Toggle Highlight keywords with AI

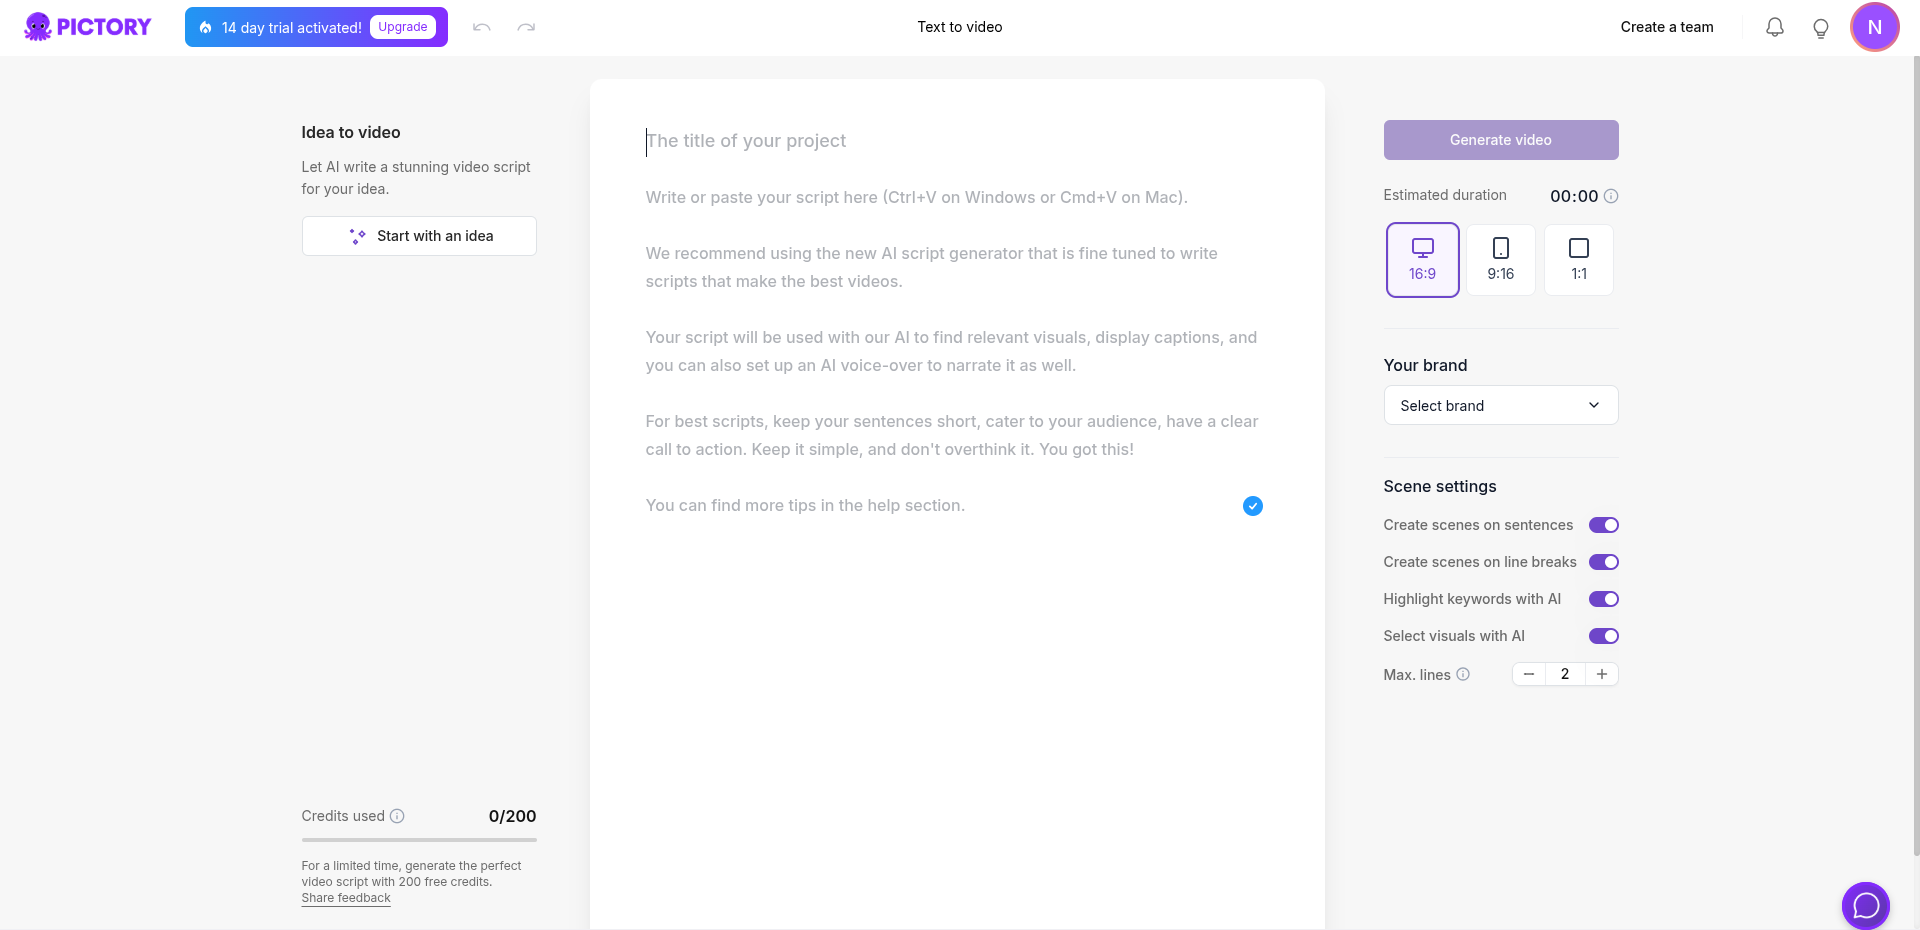tap(1603, 599)
